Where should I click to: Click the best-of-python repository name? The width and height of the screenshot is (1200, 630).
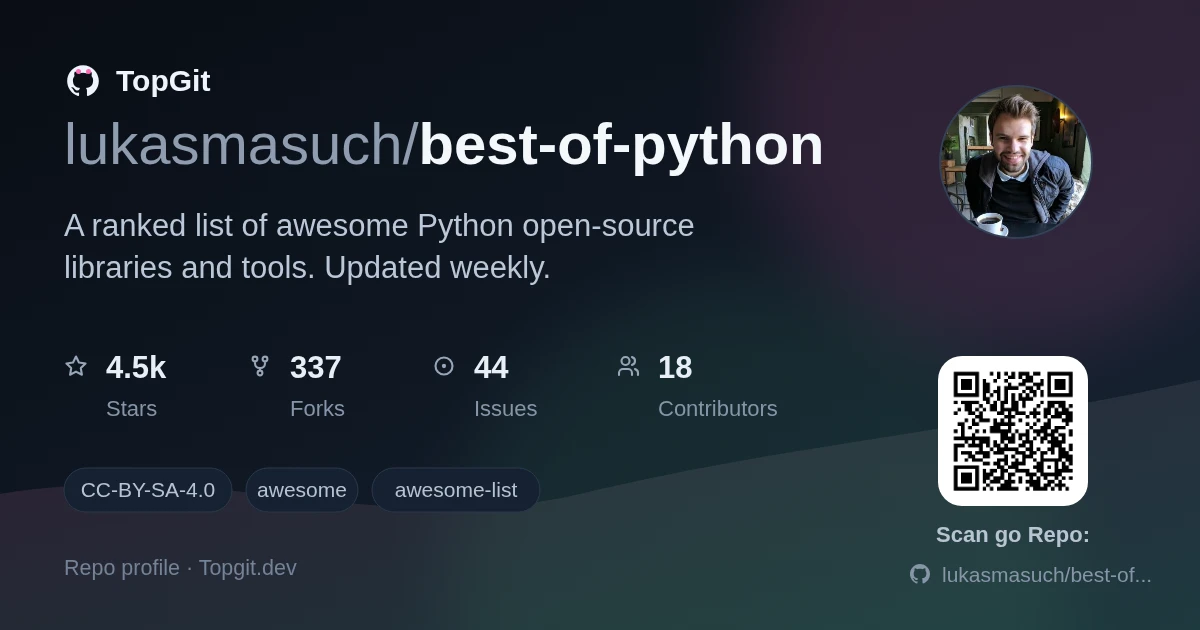point(621,147)
